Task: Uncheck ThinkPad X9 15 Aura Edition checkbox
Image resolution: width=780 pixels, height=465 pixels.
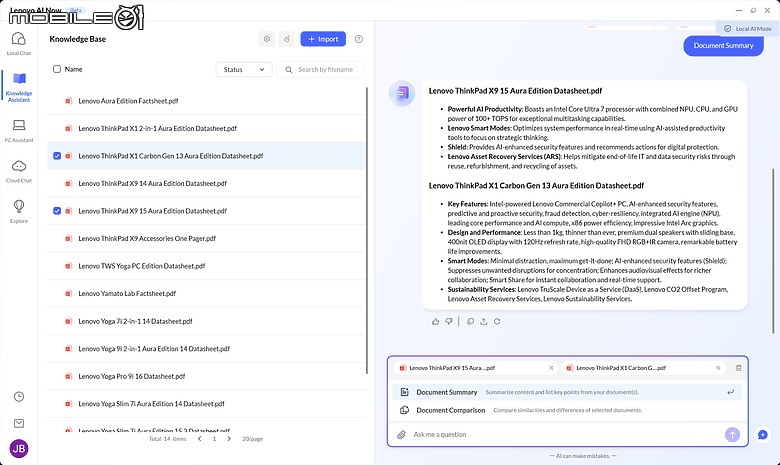Action: (x=57, y=211)
